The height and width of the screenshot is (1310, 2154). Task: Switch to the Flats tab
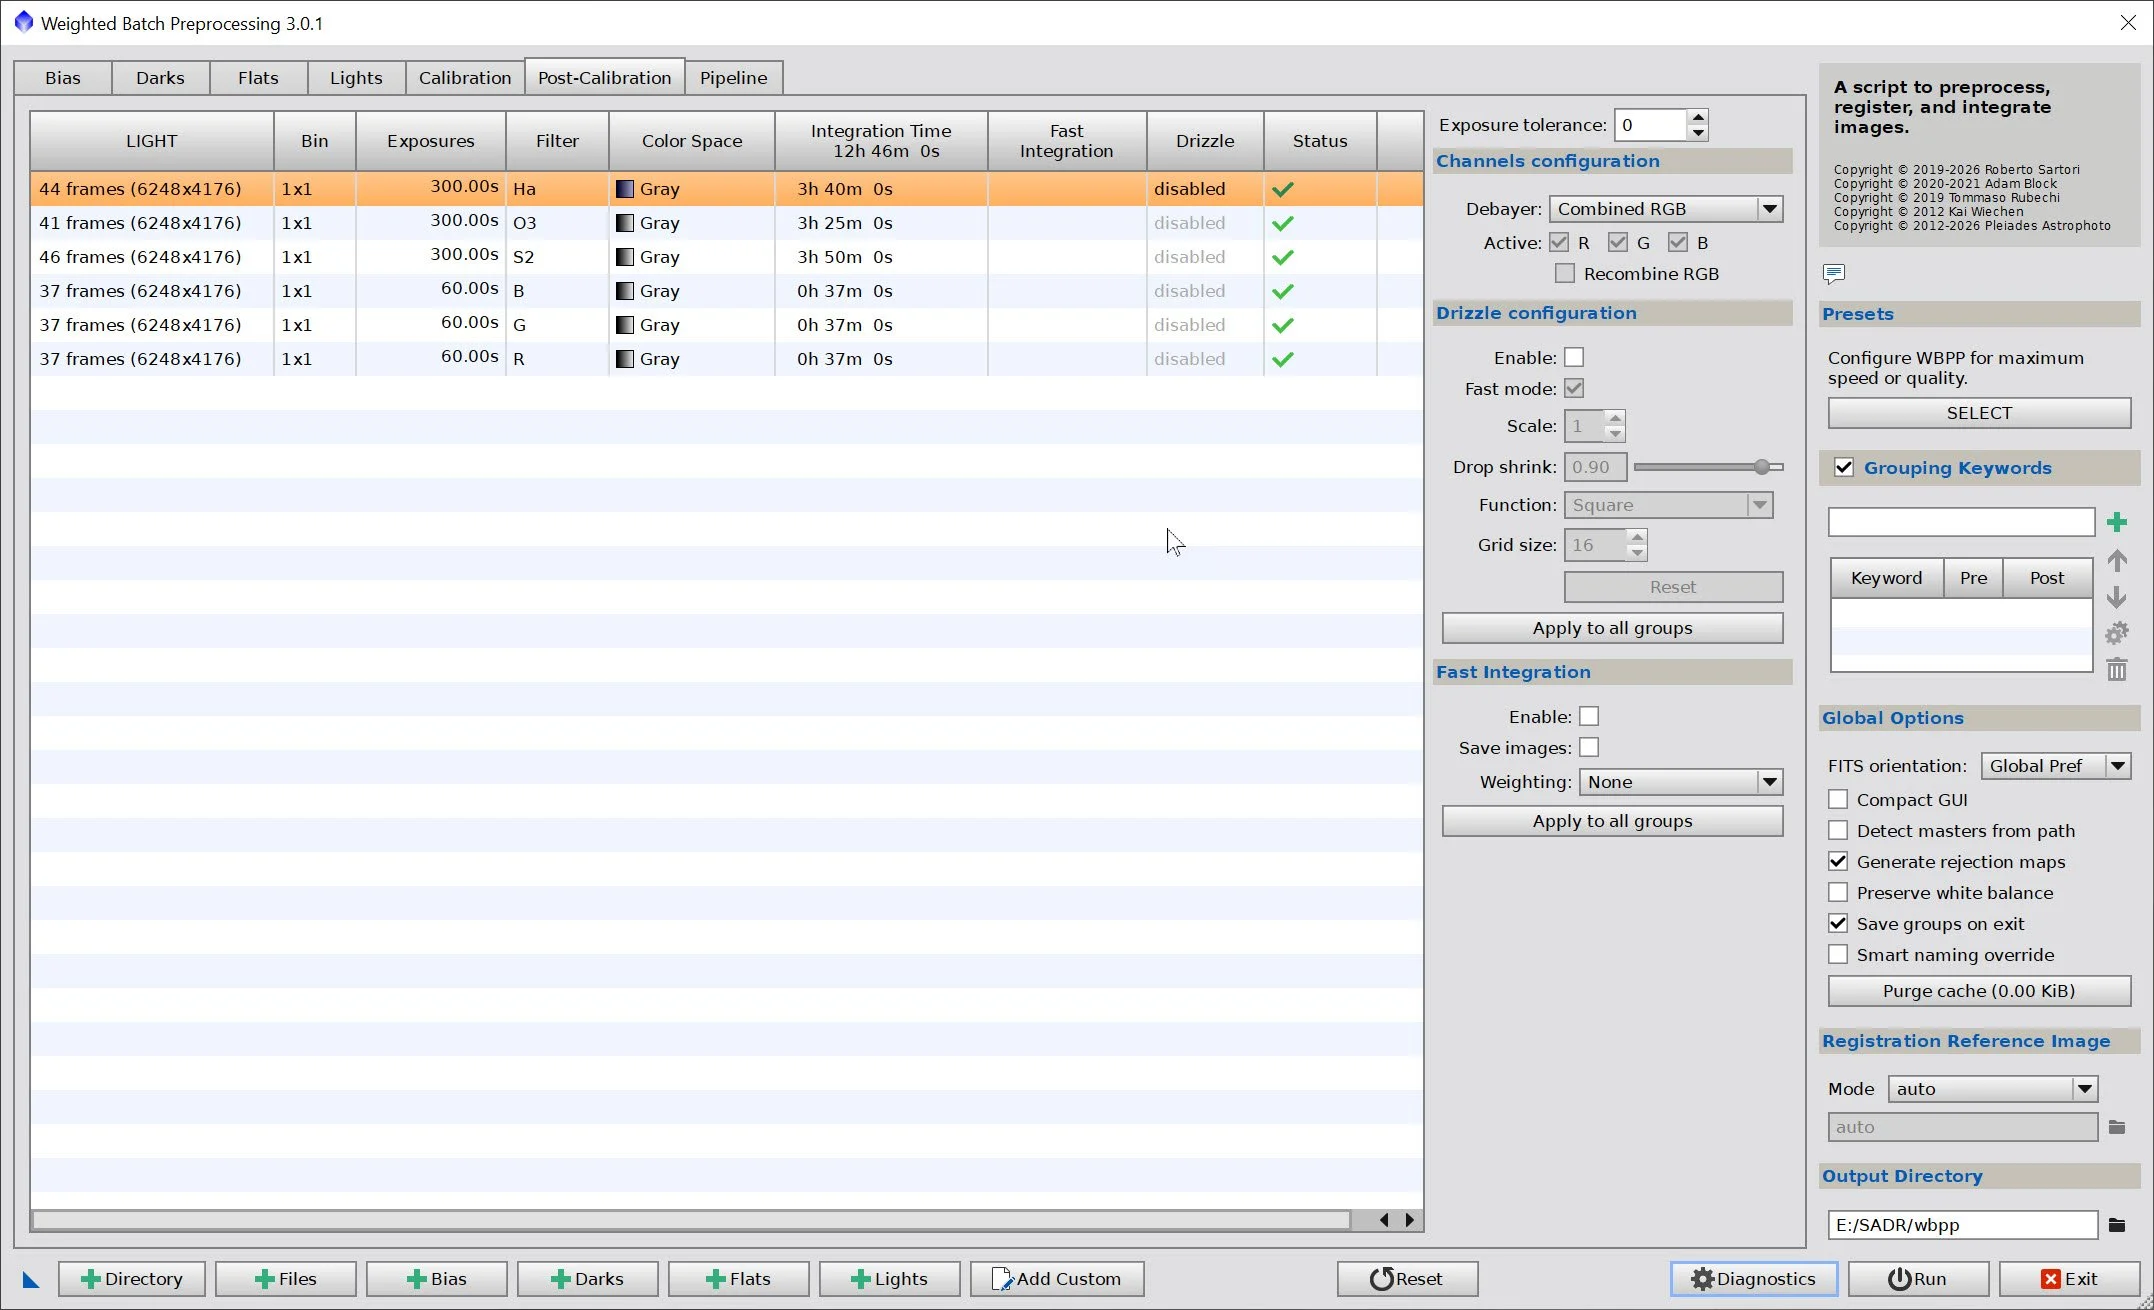tap(258, 78)
